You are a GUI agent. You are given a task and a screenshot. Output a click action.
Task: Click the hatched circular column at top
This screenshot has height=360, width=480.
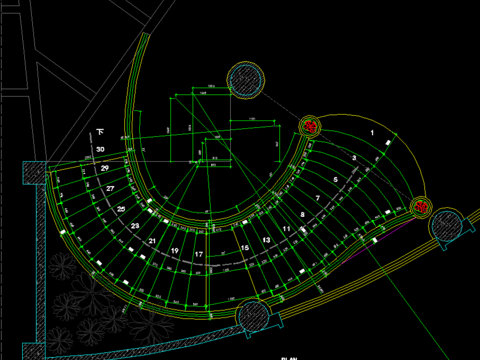coord(246,80)
